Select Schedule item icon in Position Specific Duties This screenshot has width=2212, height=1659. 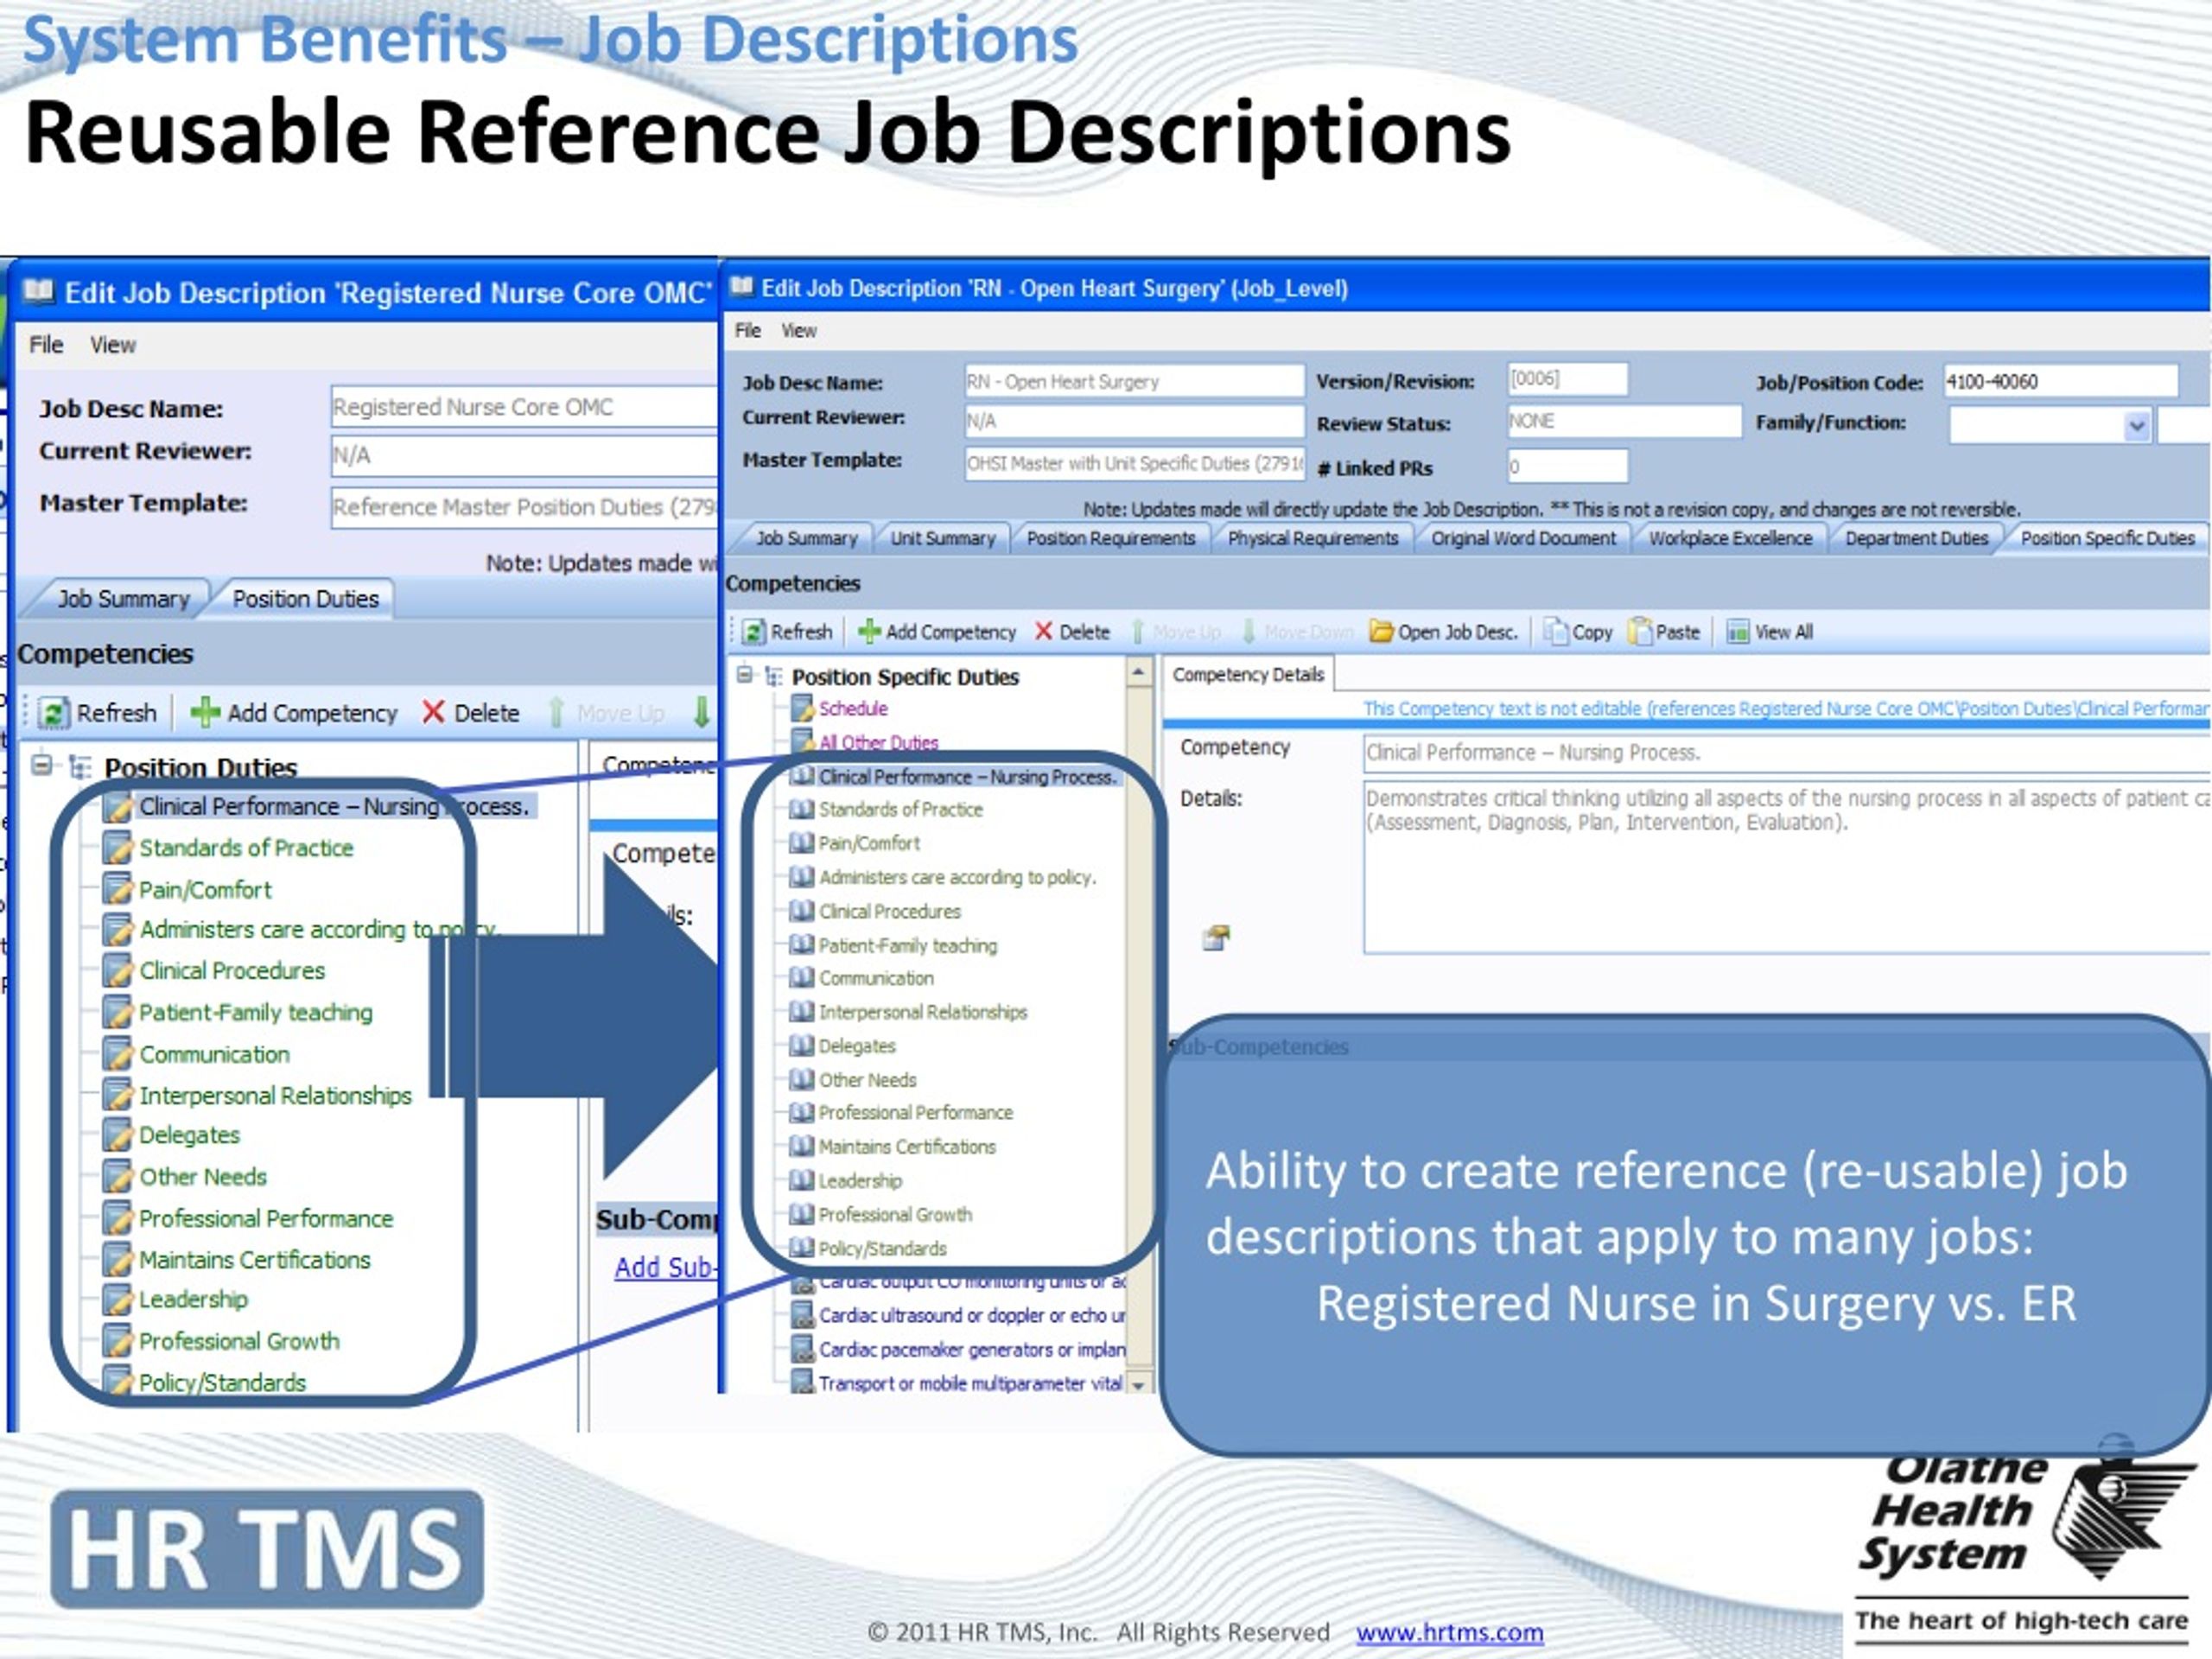(802, 709)
